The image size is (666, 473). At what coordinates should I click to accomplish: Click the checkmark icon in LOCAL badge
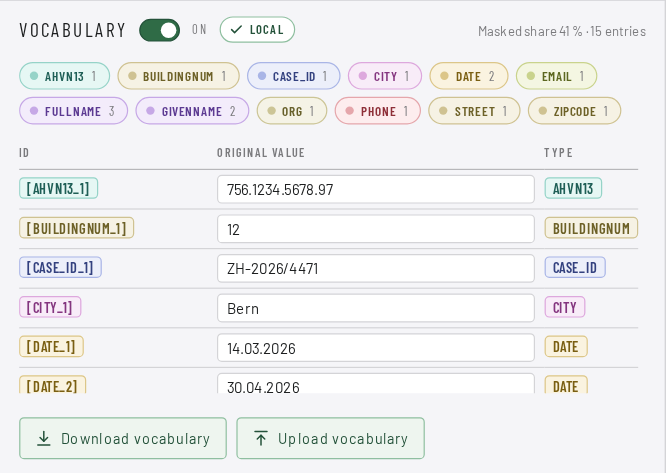[x=236, y=30]
